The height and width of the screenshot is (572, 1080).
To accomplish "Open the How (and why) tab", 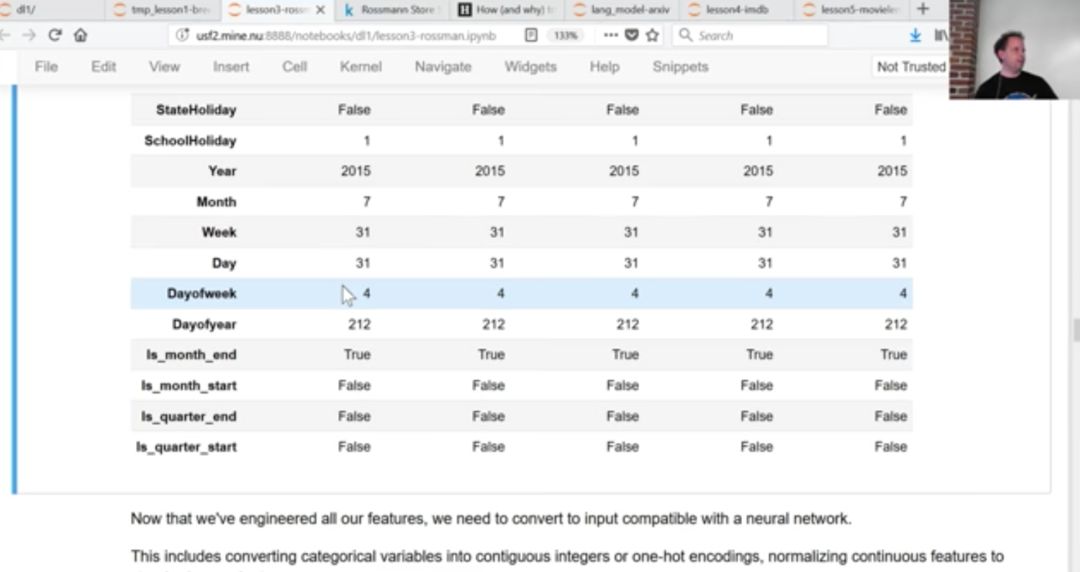I will (x=507, y=10).
